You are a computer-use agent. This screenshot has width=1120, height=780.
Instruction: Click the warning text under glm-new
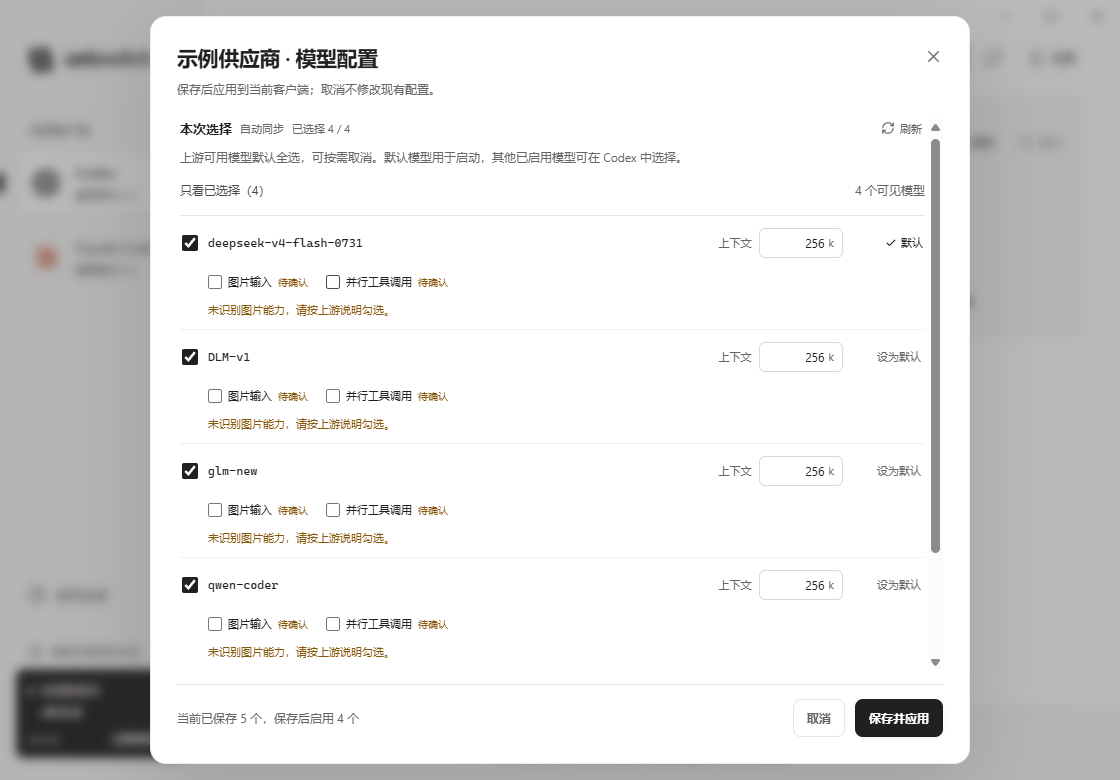click(x=299, y=538)
